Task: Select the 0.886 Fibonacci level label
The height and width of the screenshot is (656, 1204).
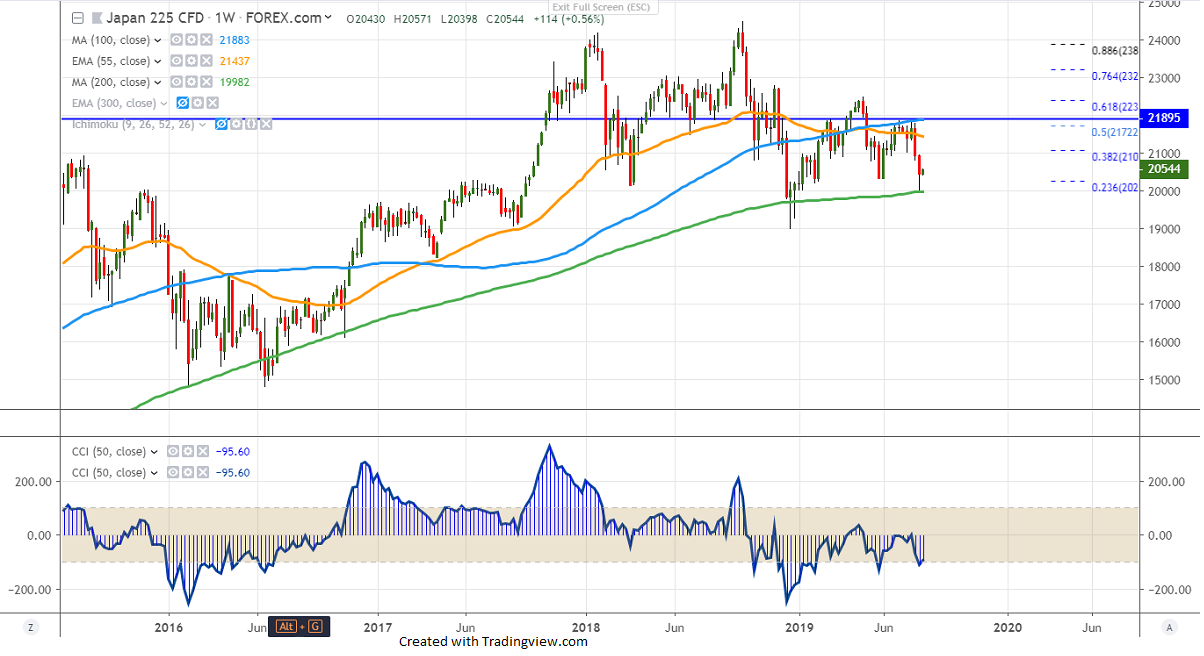Action: click(1116, 51)
